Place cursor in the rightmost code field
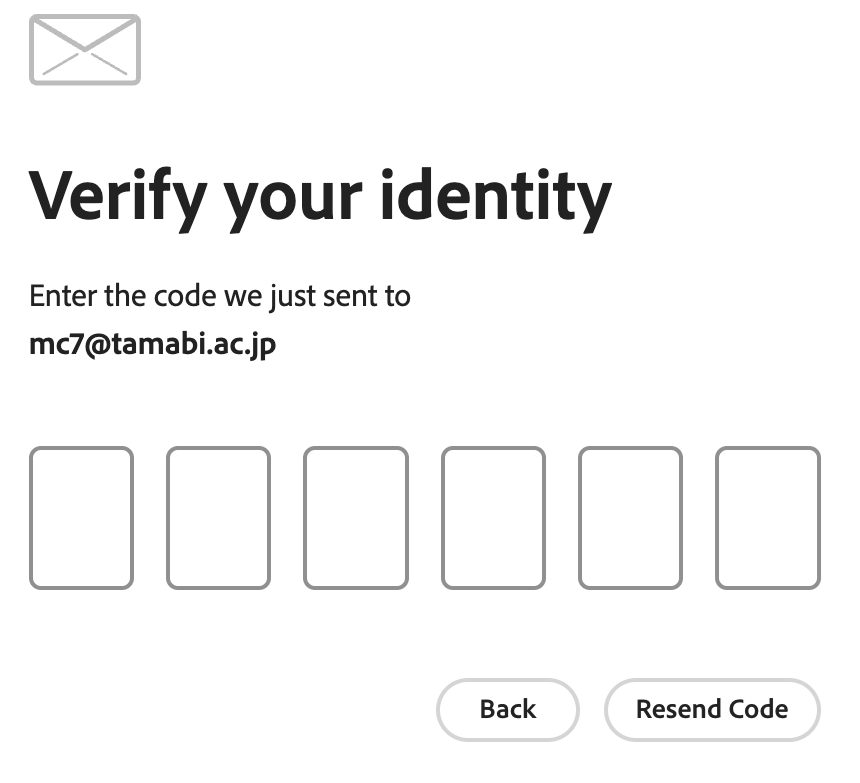Viewport: 860px width, 783px height. pyautogui.click(x=768, y=518)
